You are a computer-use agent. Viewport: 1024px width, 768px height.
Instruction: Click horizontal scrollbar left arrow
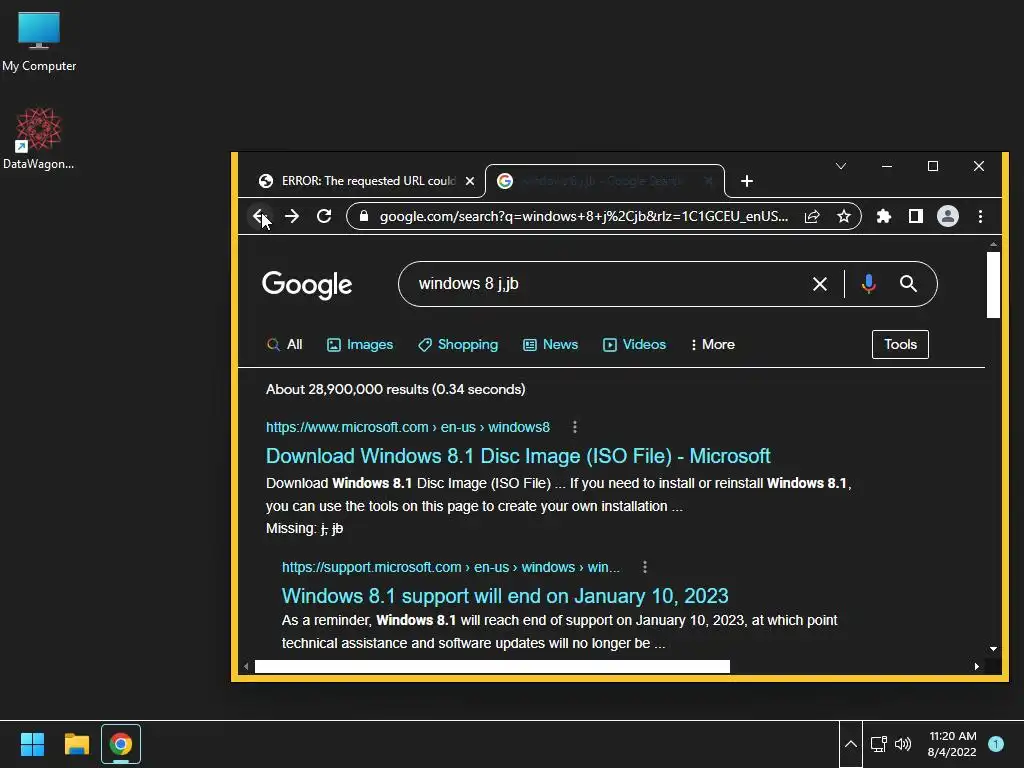pos(246,666)
